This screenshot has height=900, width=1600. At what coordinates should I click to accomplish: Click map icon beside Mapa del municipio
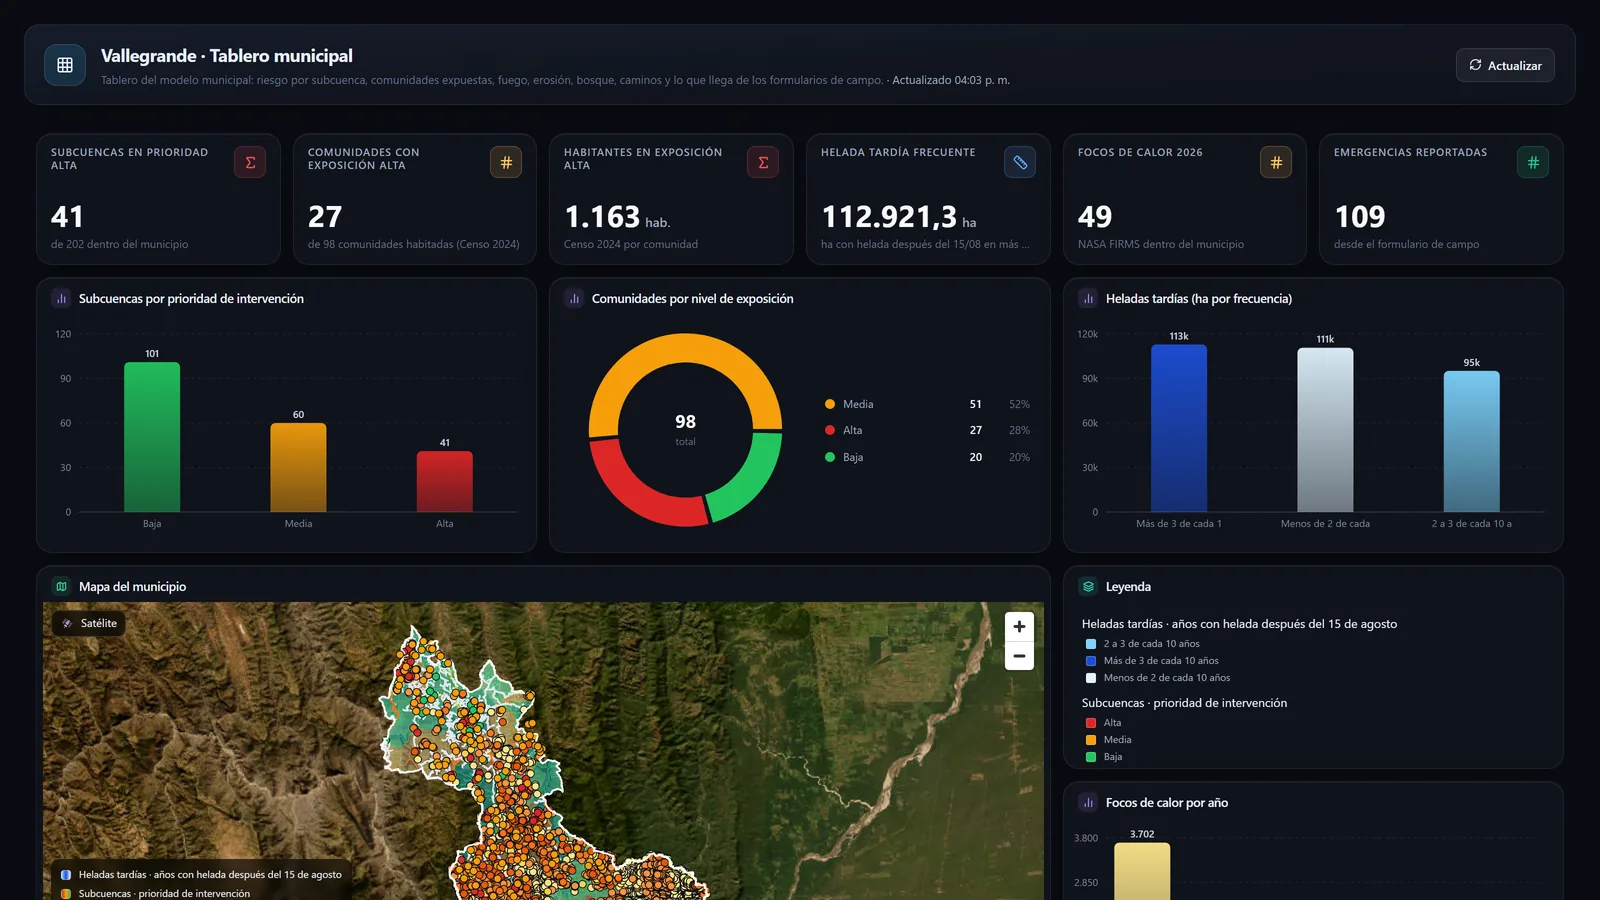[x=61, y=586]
